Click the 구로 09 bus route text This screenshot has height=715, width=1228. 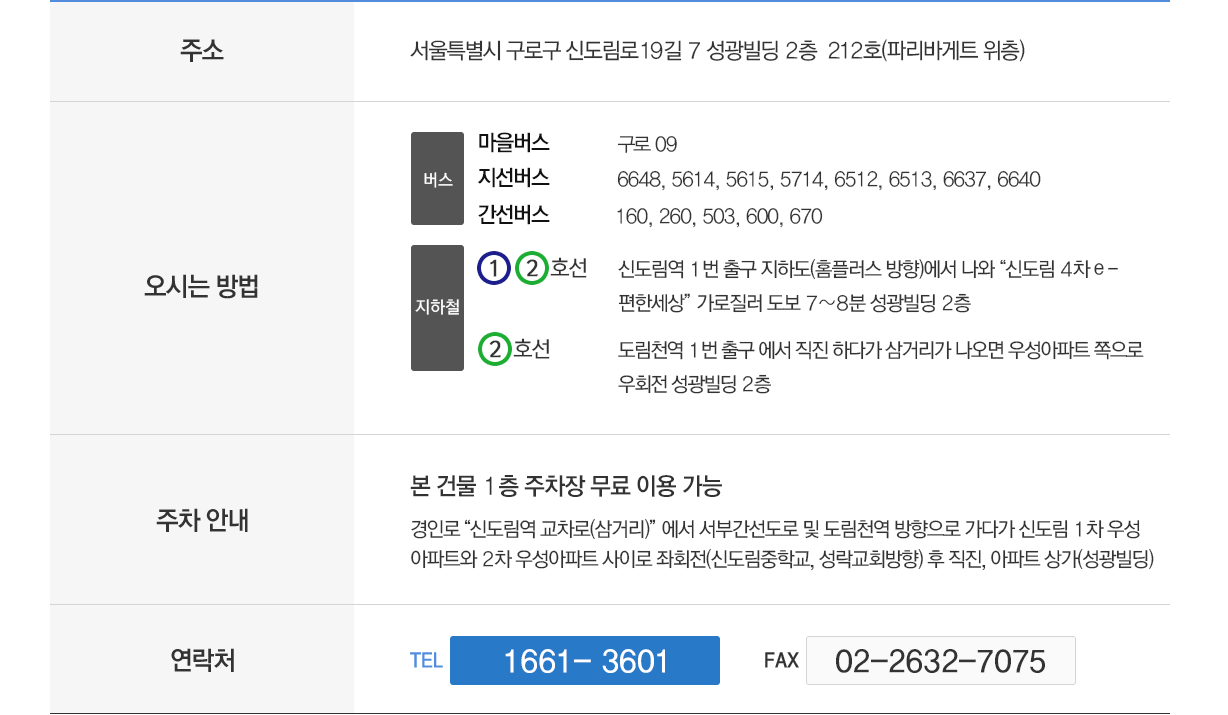647,144
